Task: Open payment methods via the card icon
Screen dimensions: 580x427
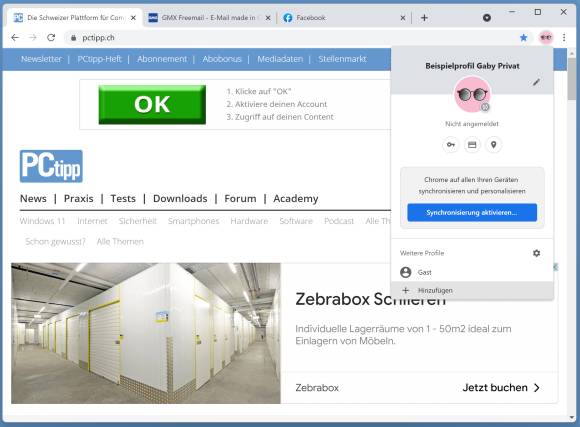Action: tap(472, 145)
